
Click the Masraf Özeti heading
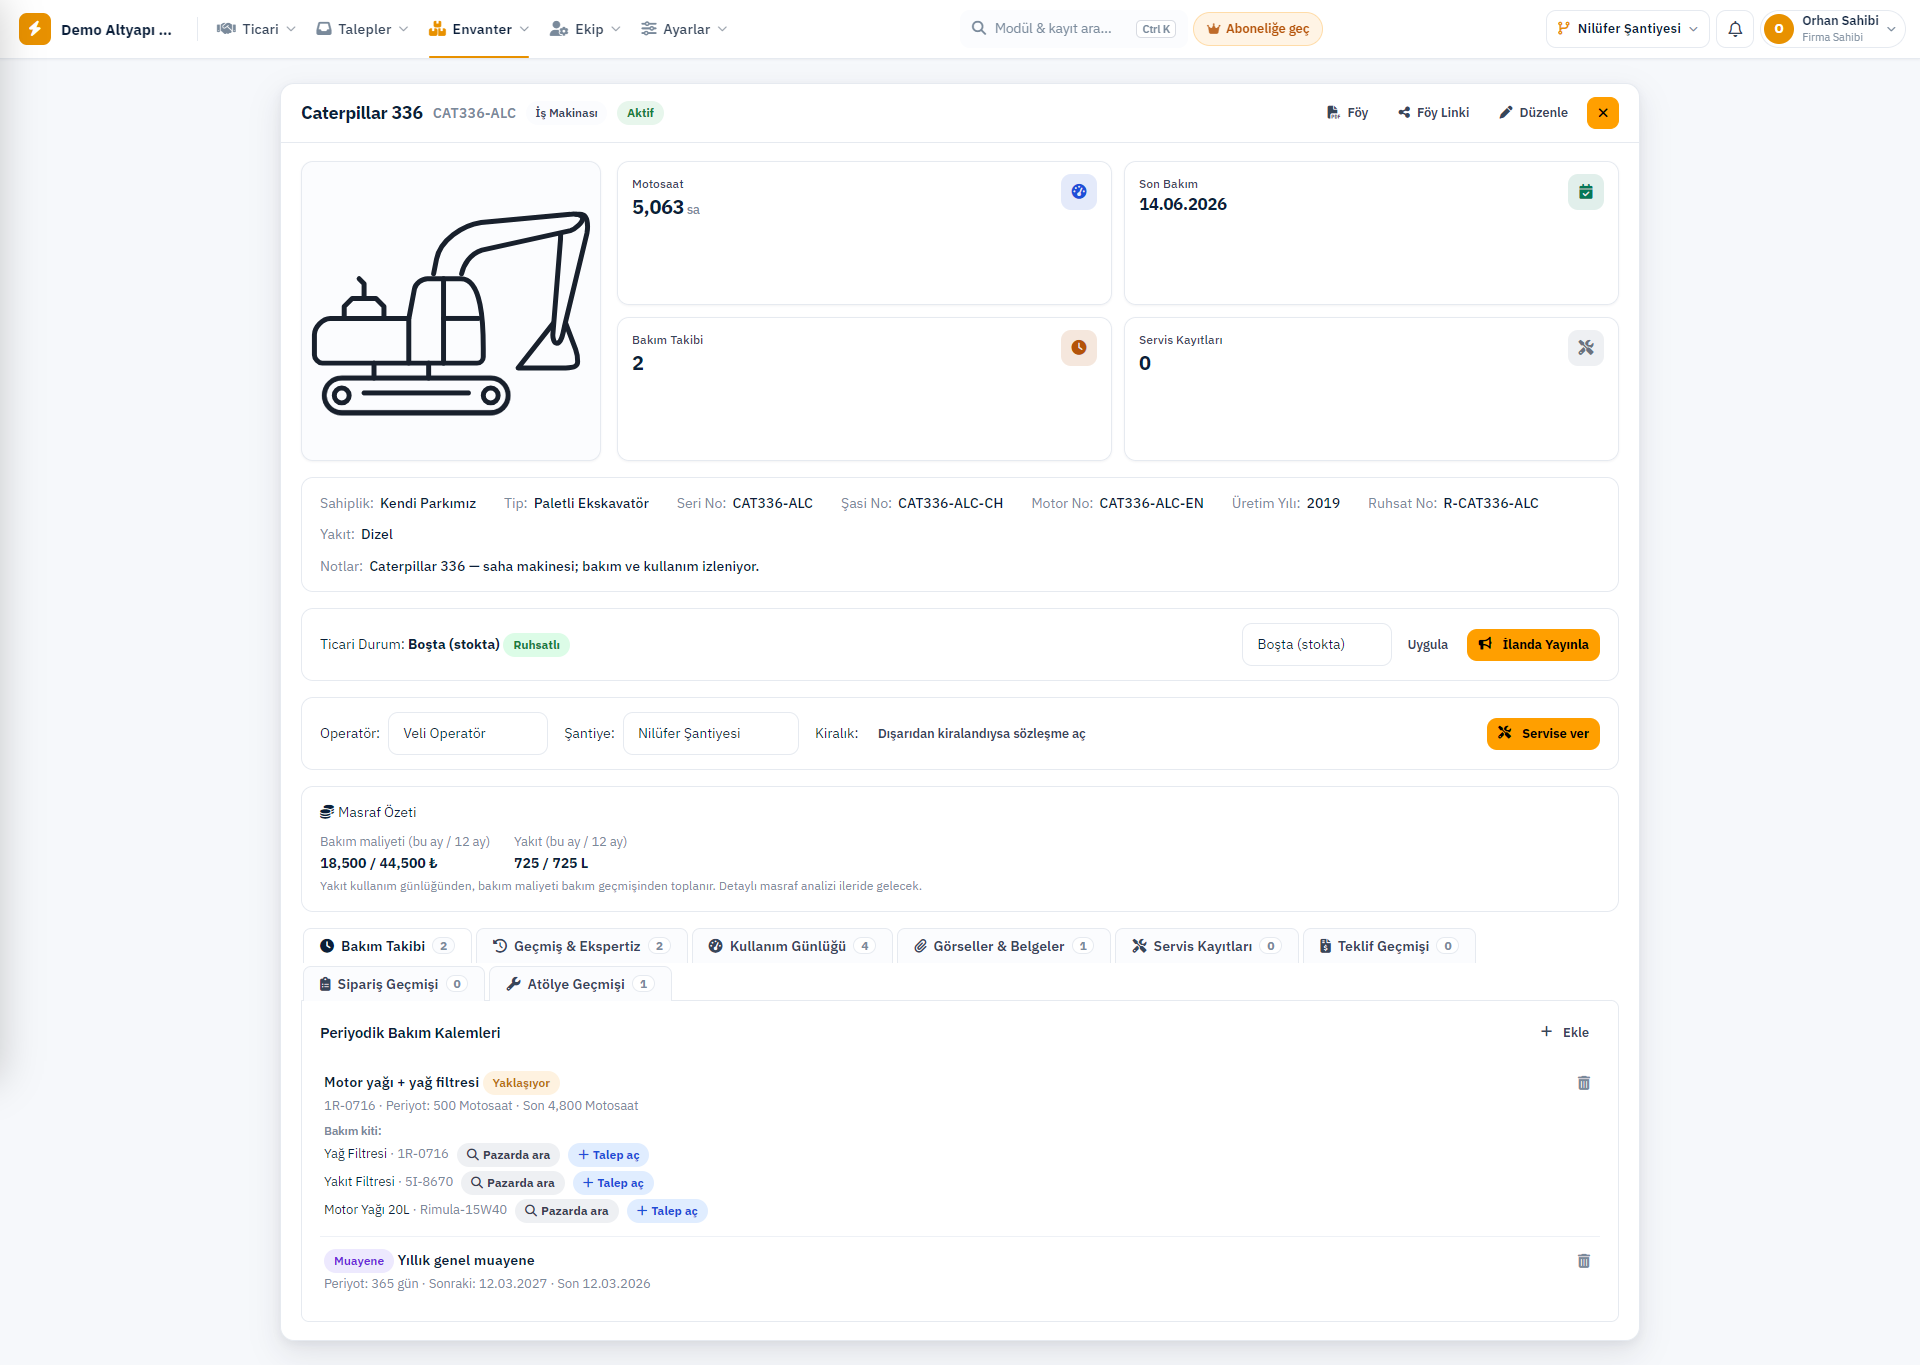[368, 812]
